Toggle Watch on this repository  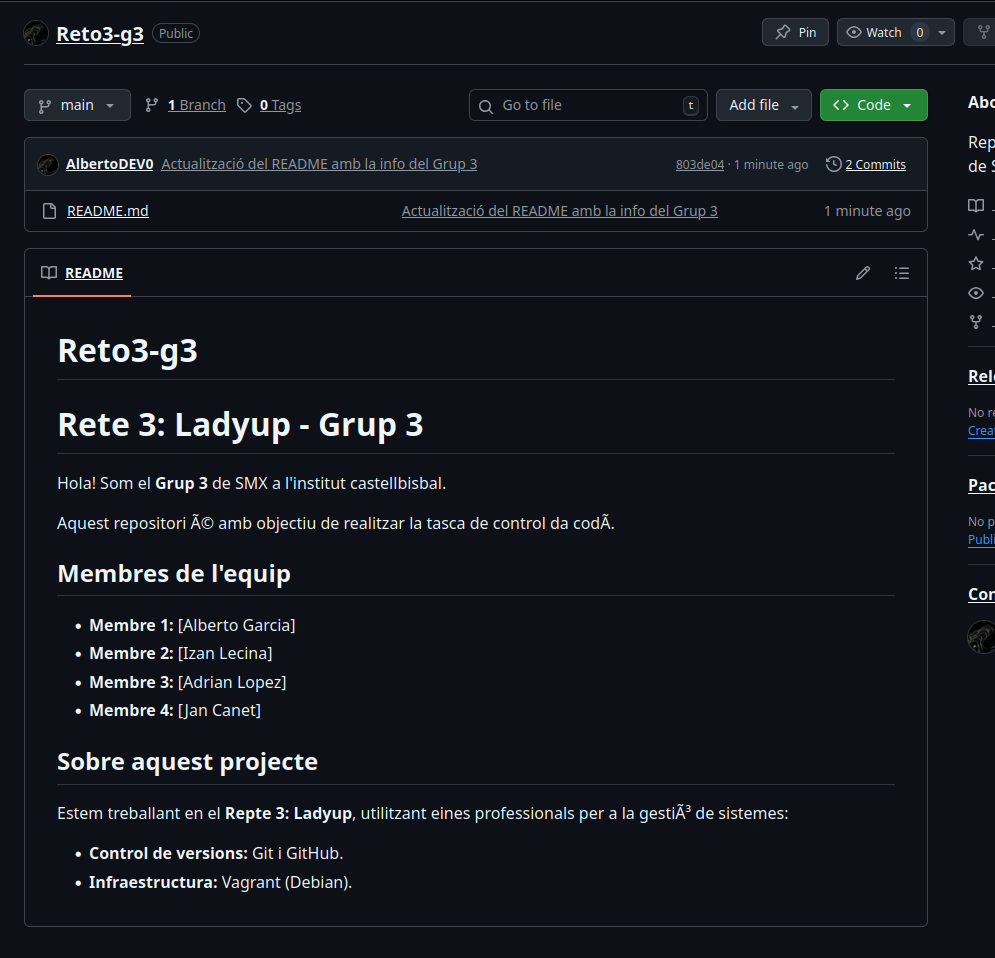click(x=874, y=32)
